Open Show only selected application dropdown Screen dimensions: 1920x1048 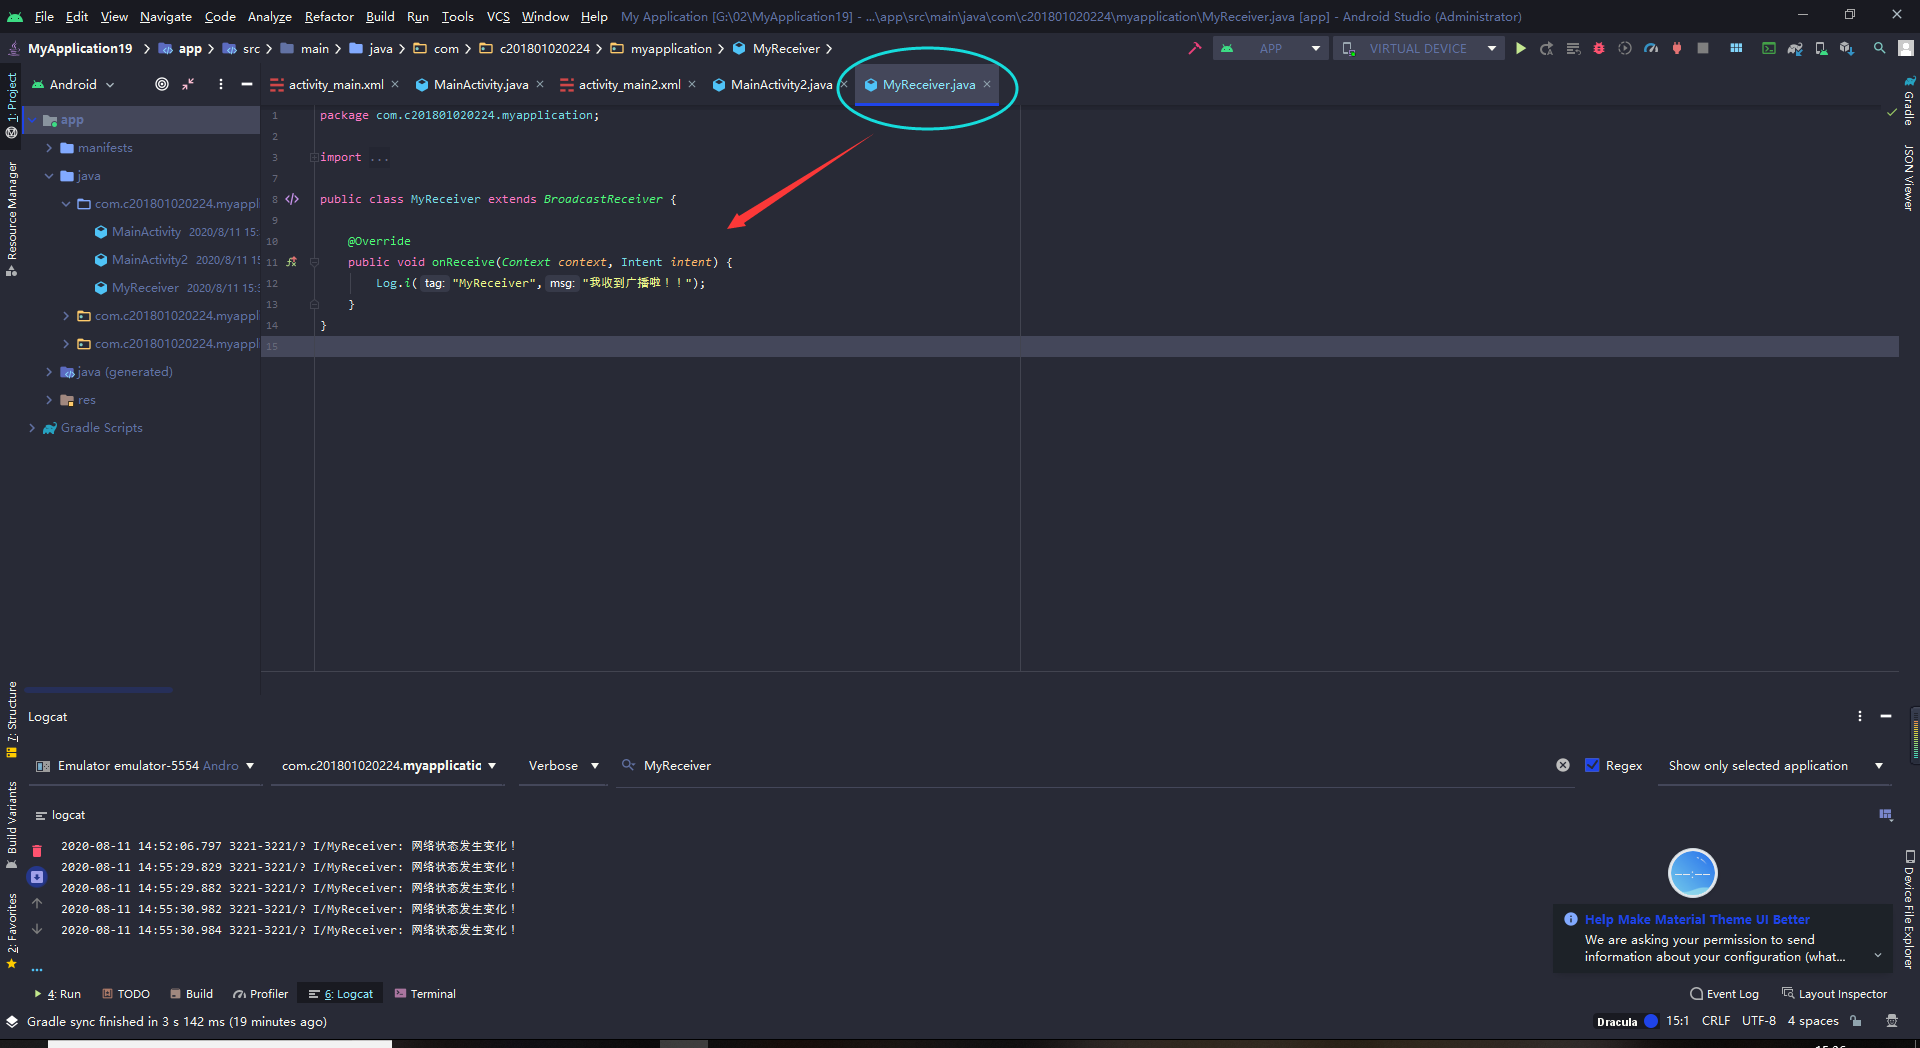(x=1774, y=766)
